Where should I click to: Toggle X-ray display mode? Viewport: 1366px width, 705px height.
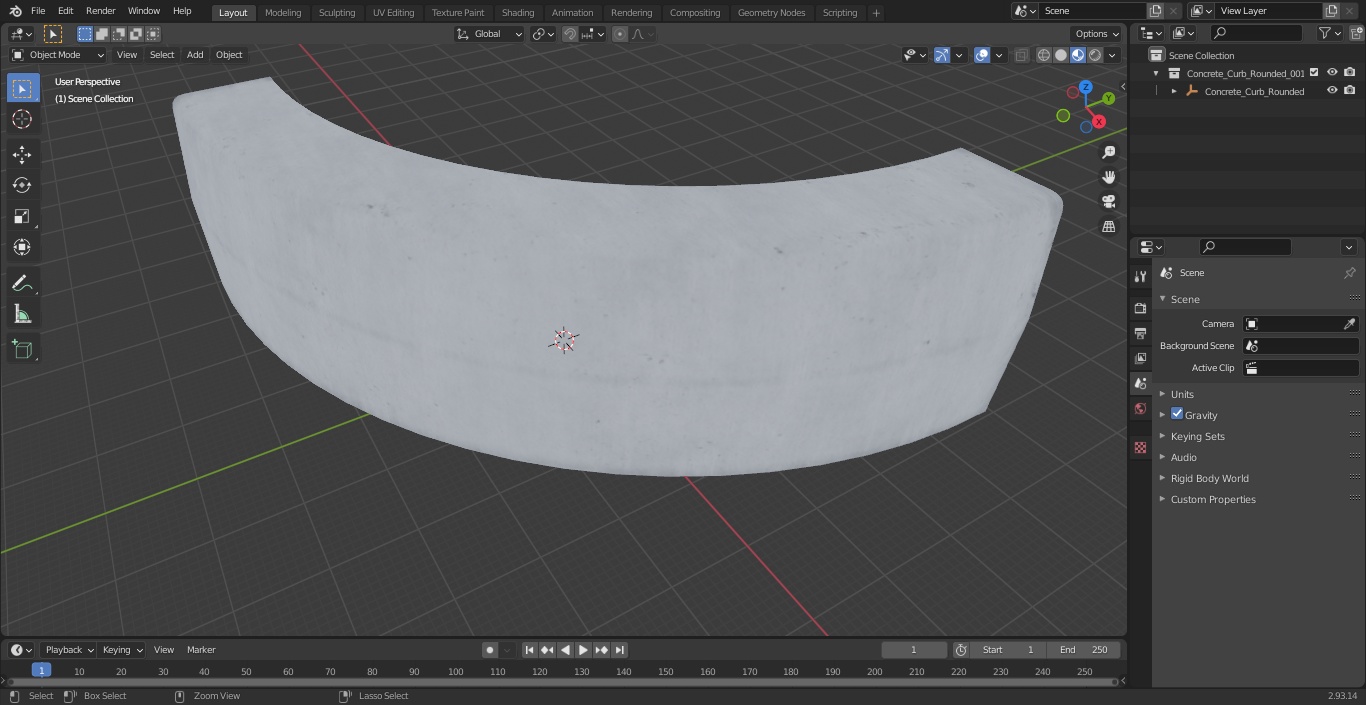click(x=1021, y=55)
